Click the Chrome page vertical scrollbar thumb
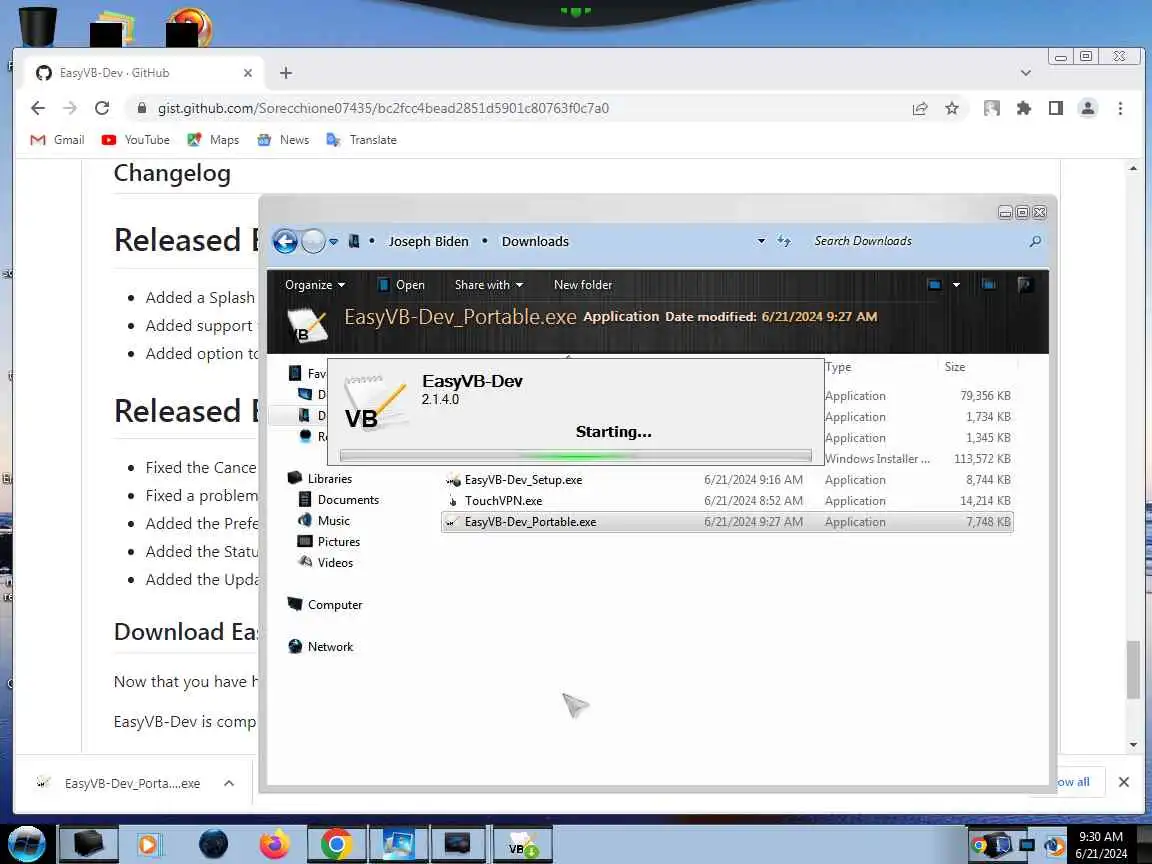This screenshot has width=1152, height=864. 1134,670
